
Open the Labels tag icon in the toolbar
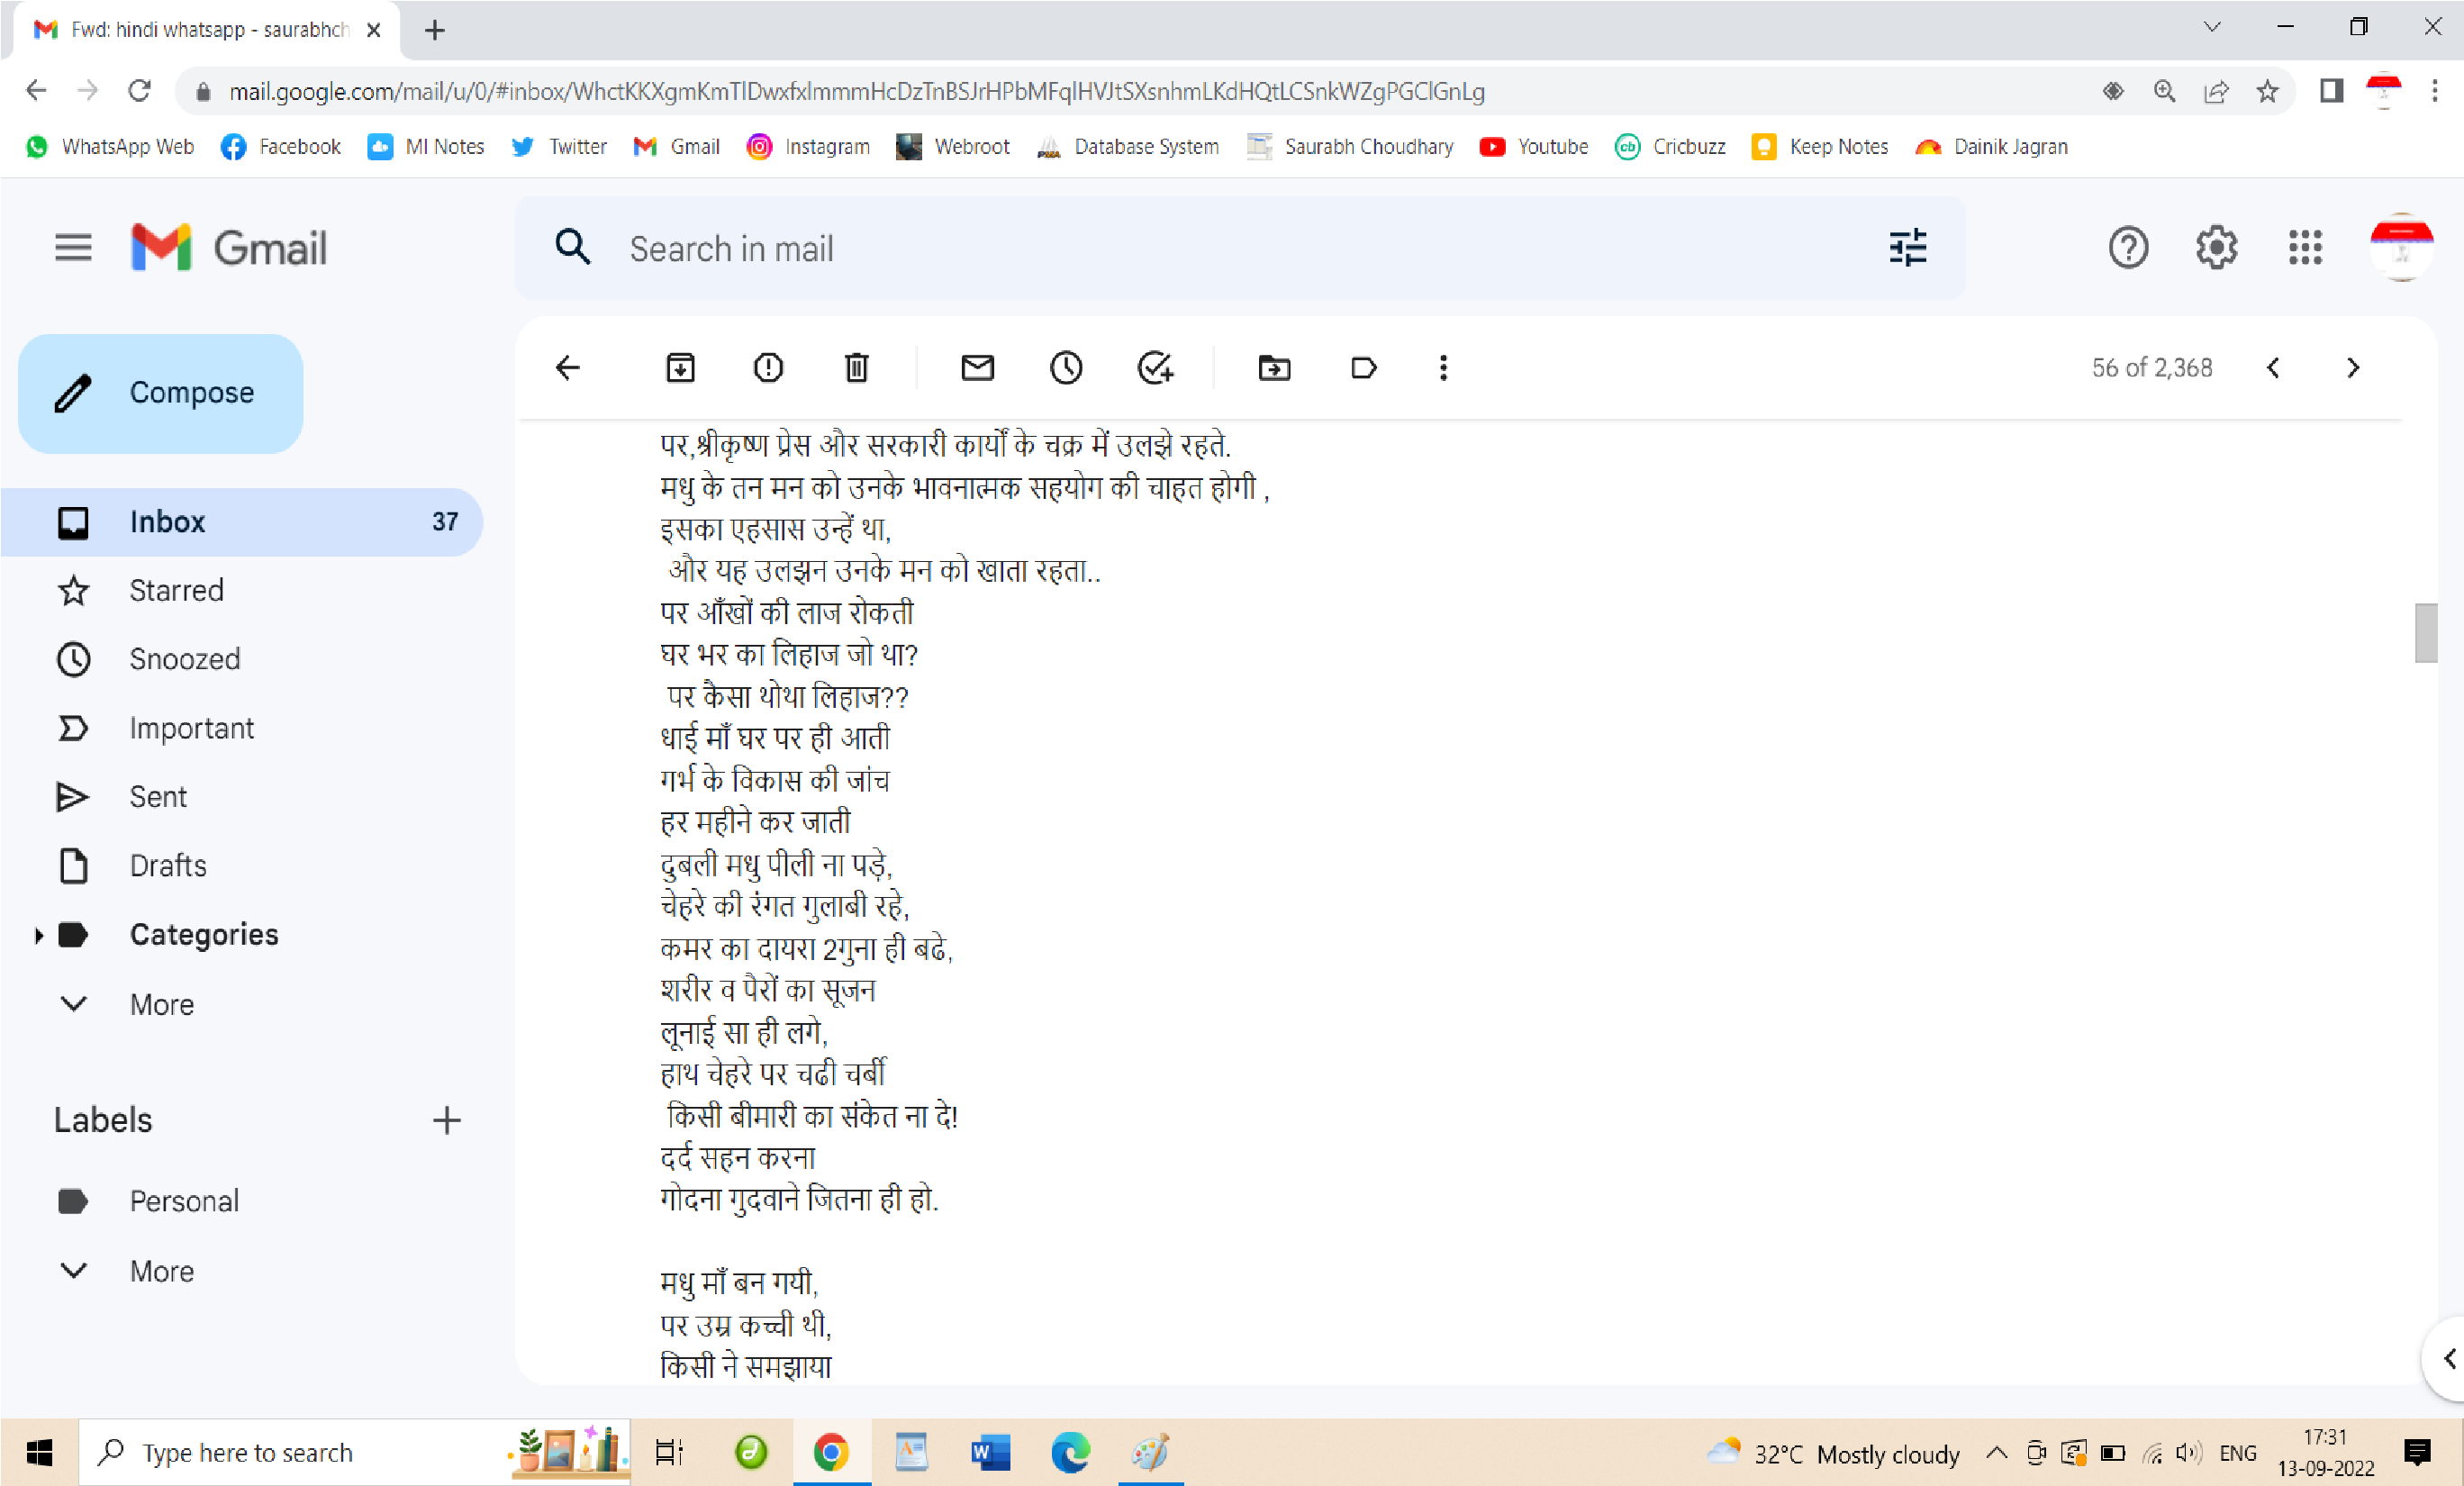pyautogui.click(x=1363, y=368)
